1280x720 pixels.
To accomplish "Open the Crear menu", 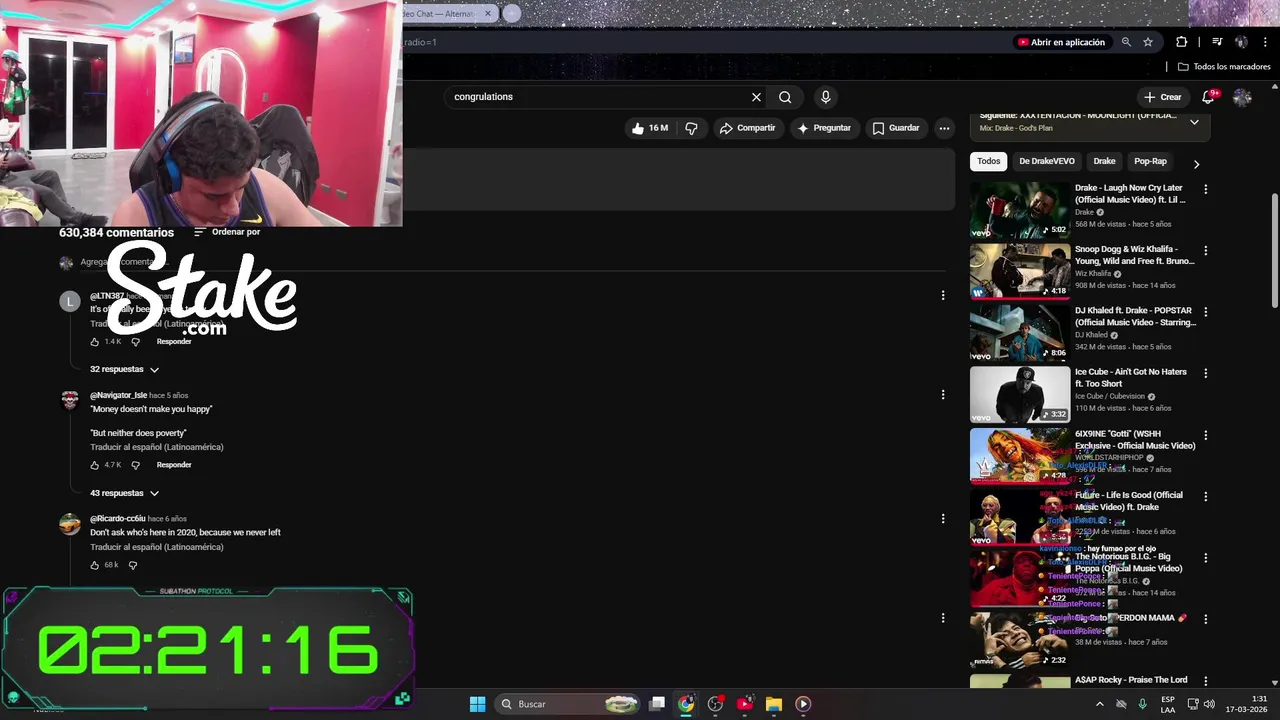I will (x=1163, y=97).
